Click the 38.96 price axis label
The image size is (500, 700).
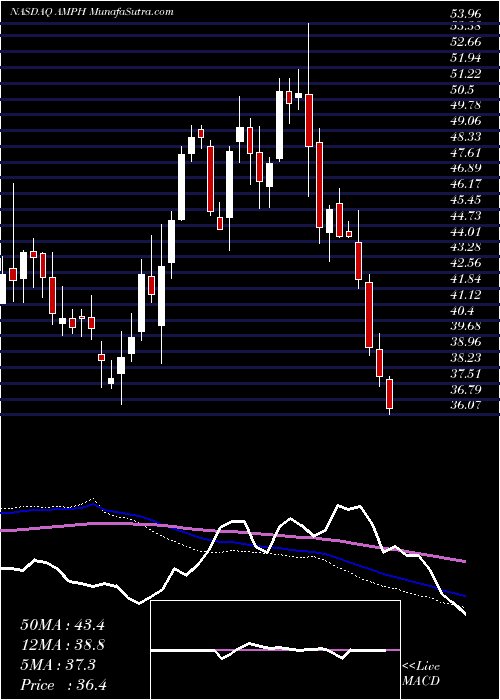[x=466, y=342]
